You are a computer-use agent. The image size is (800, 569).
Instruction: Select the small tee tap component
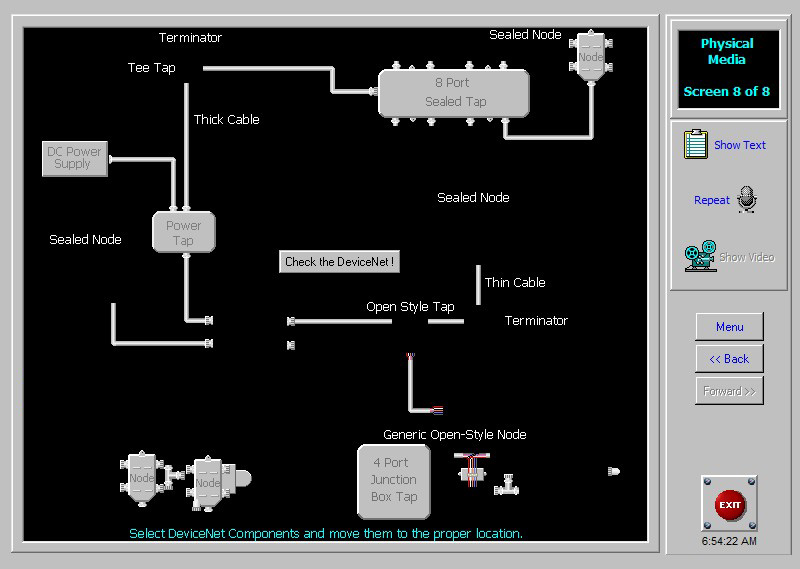(x=509, y=486)
